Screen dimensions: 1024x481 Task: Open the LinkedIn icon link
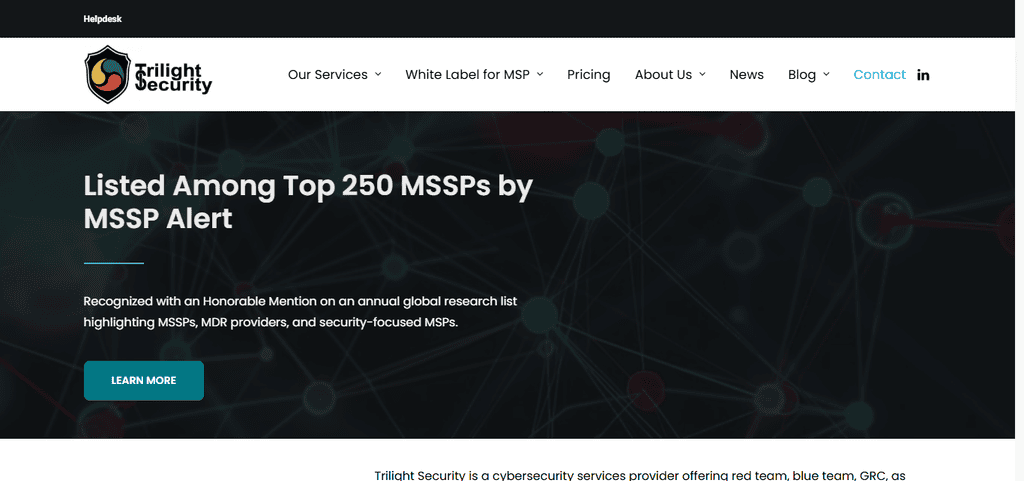pos(923,75)
